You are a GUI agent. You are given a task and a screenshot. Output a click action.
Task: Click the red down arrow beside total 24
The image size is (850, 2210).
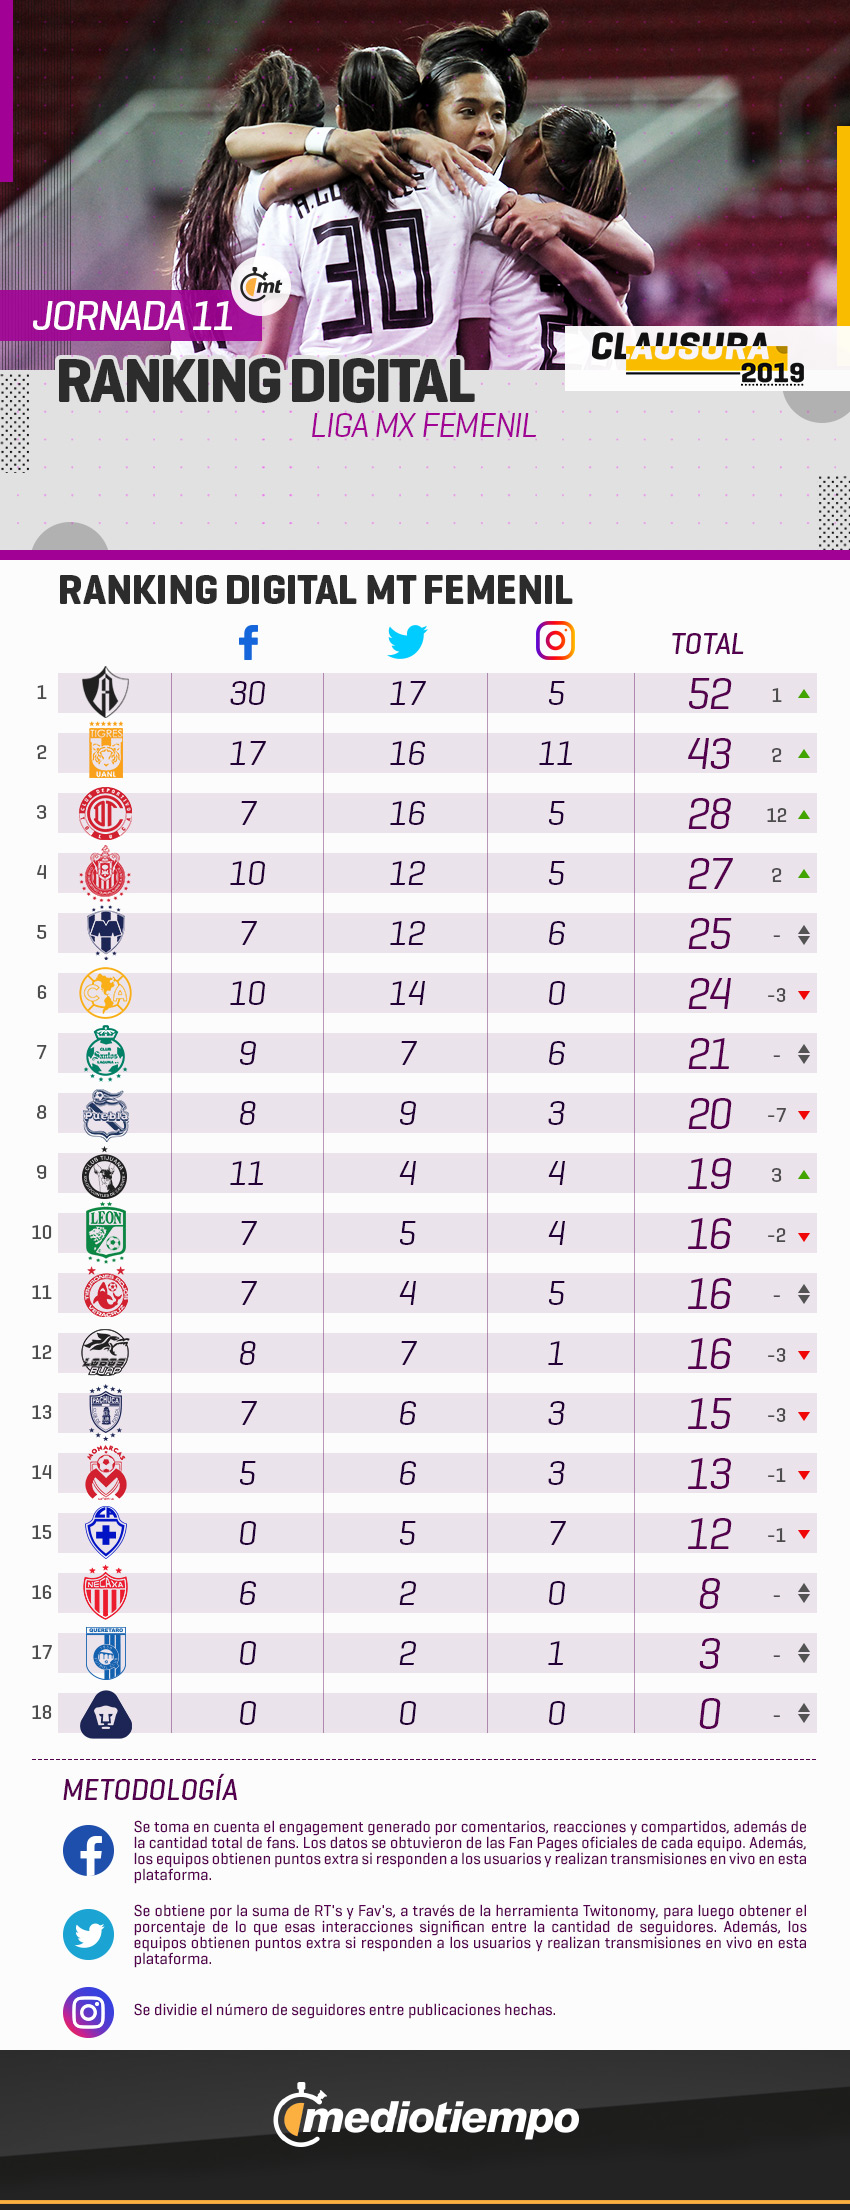pyautogui.click(x=804, y=995)
